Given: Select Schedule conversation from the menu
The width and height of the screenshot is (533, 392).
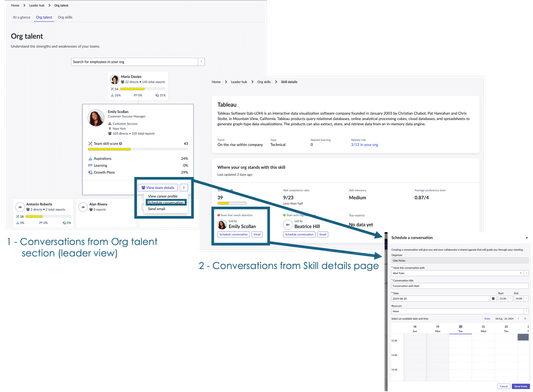Looking at the screenshot, I should (166, 203).
